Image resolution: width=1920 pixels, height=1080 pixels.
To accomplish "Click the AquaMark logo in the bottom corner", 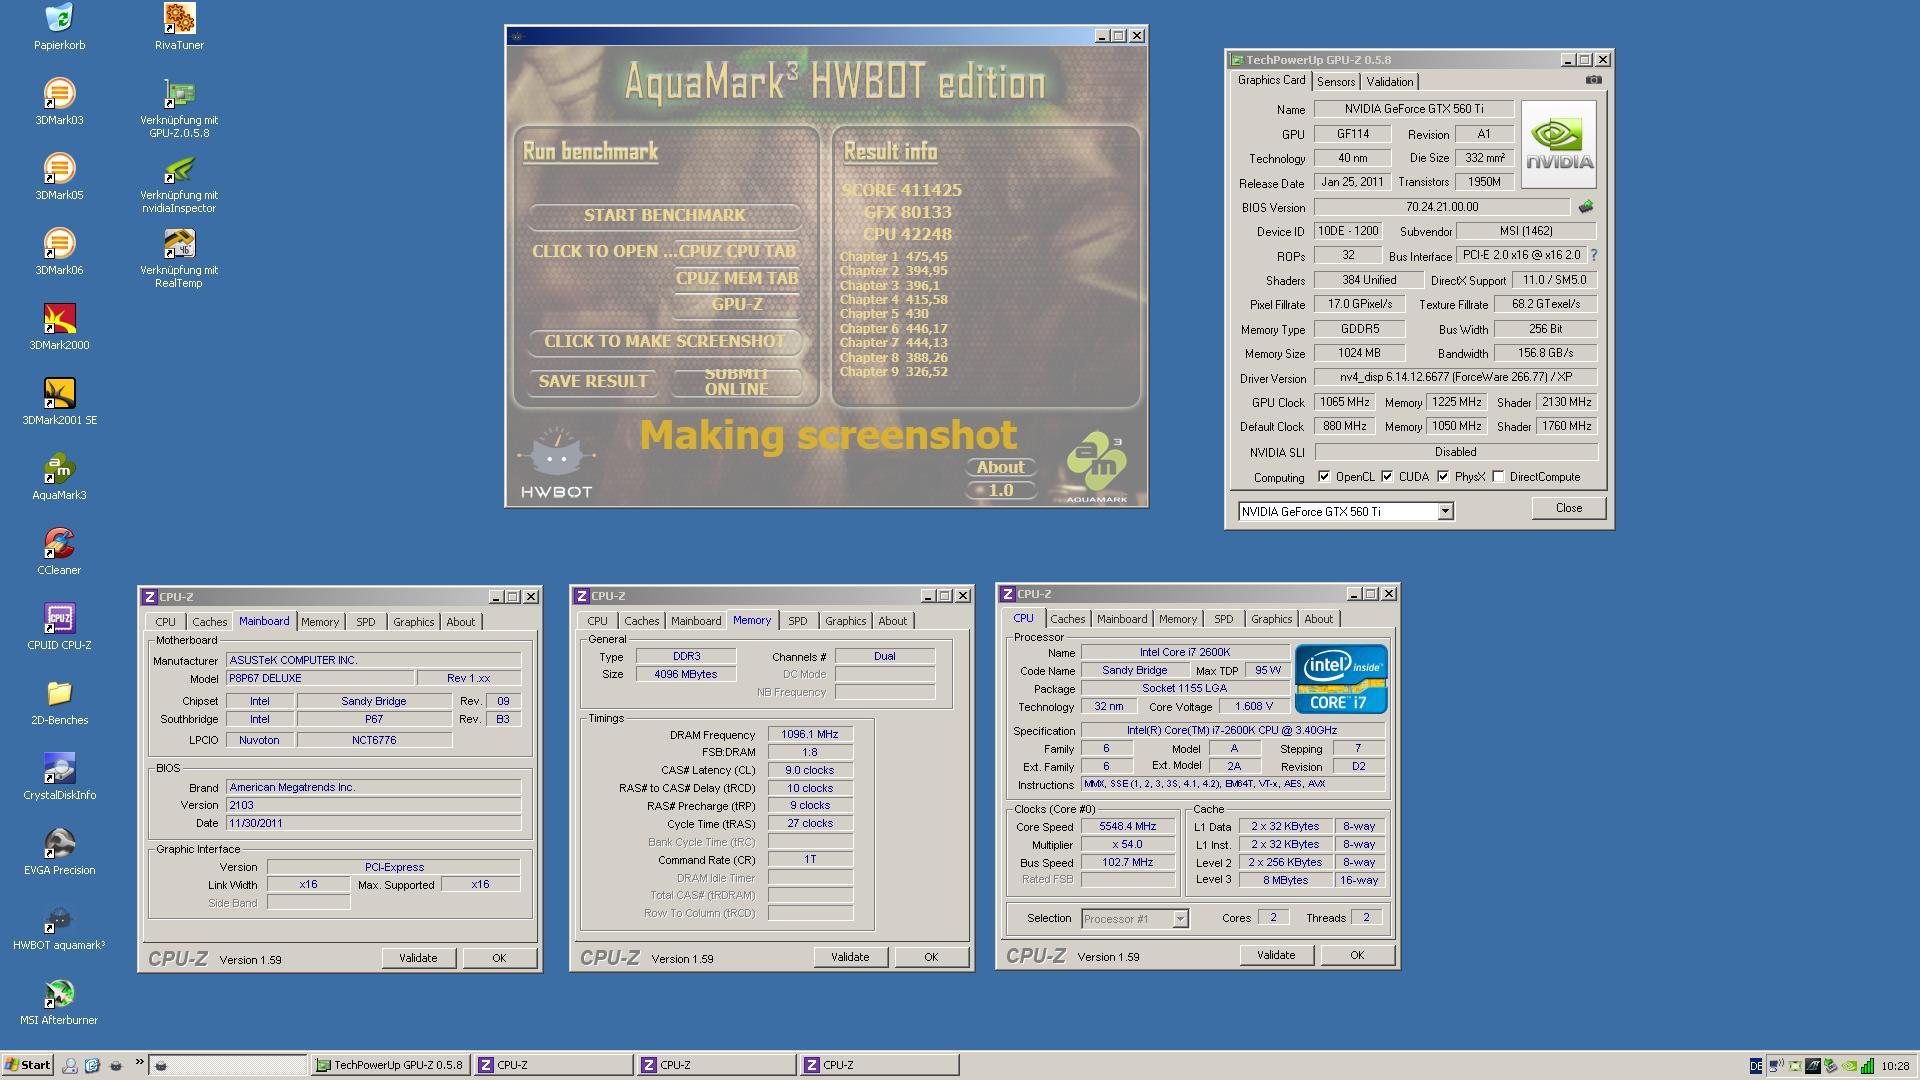I will [1096, 468].
